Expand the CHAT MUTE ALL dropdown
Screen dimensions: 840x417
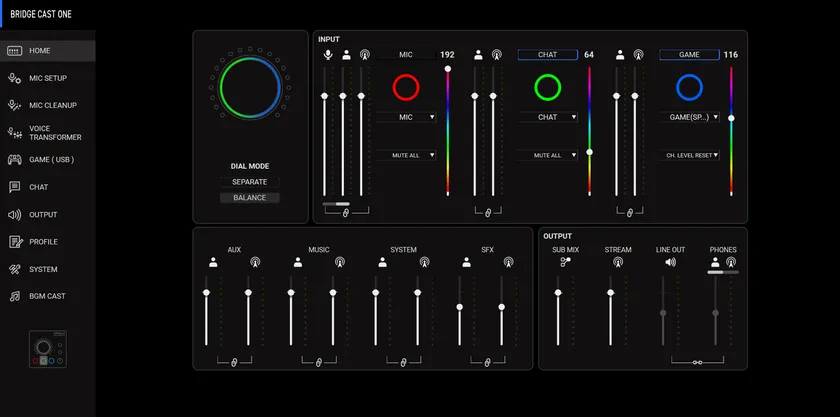click(x=547, y=155)
